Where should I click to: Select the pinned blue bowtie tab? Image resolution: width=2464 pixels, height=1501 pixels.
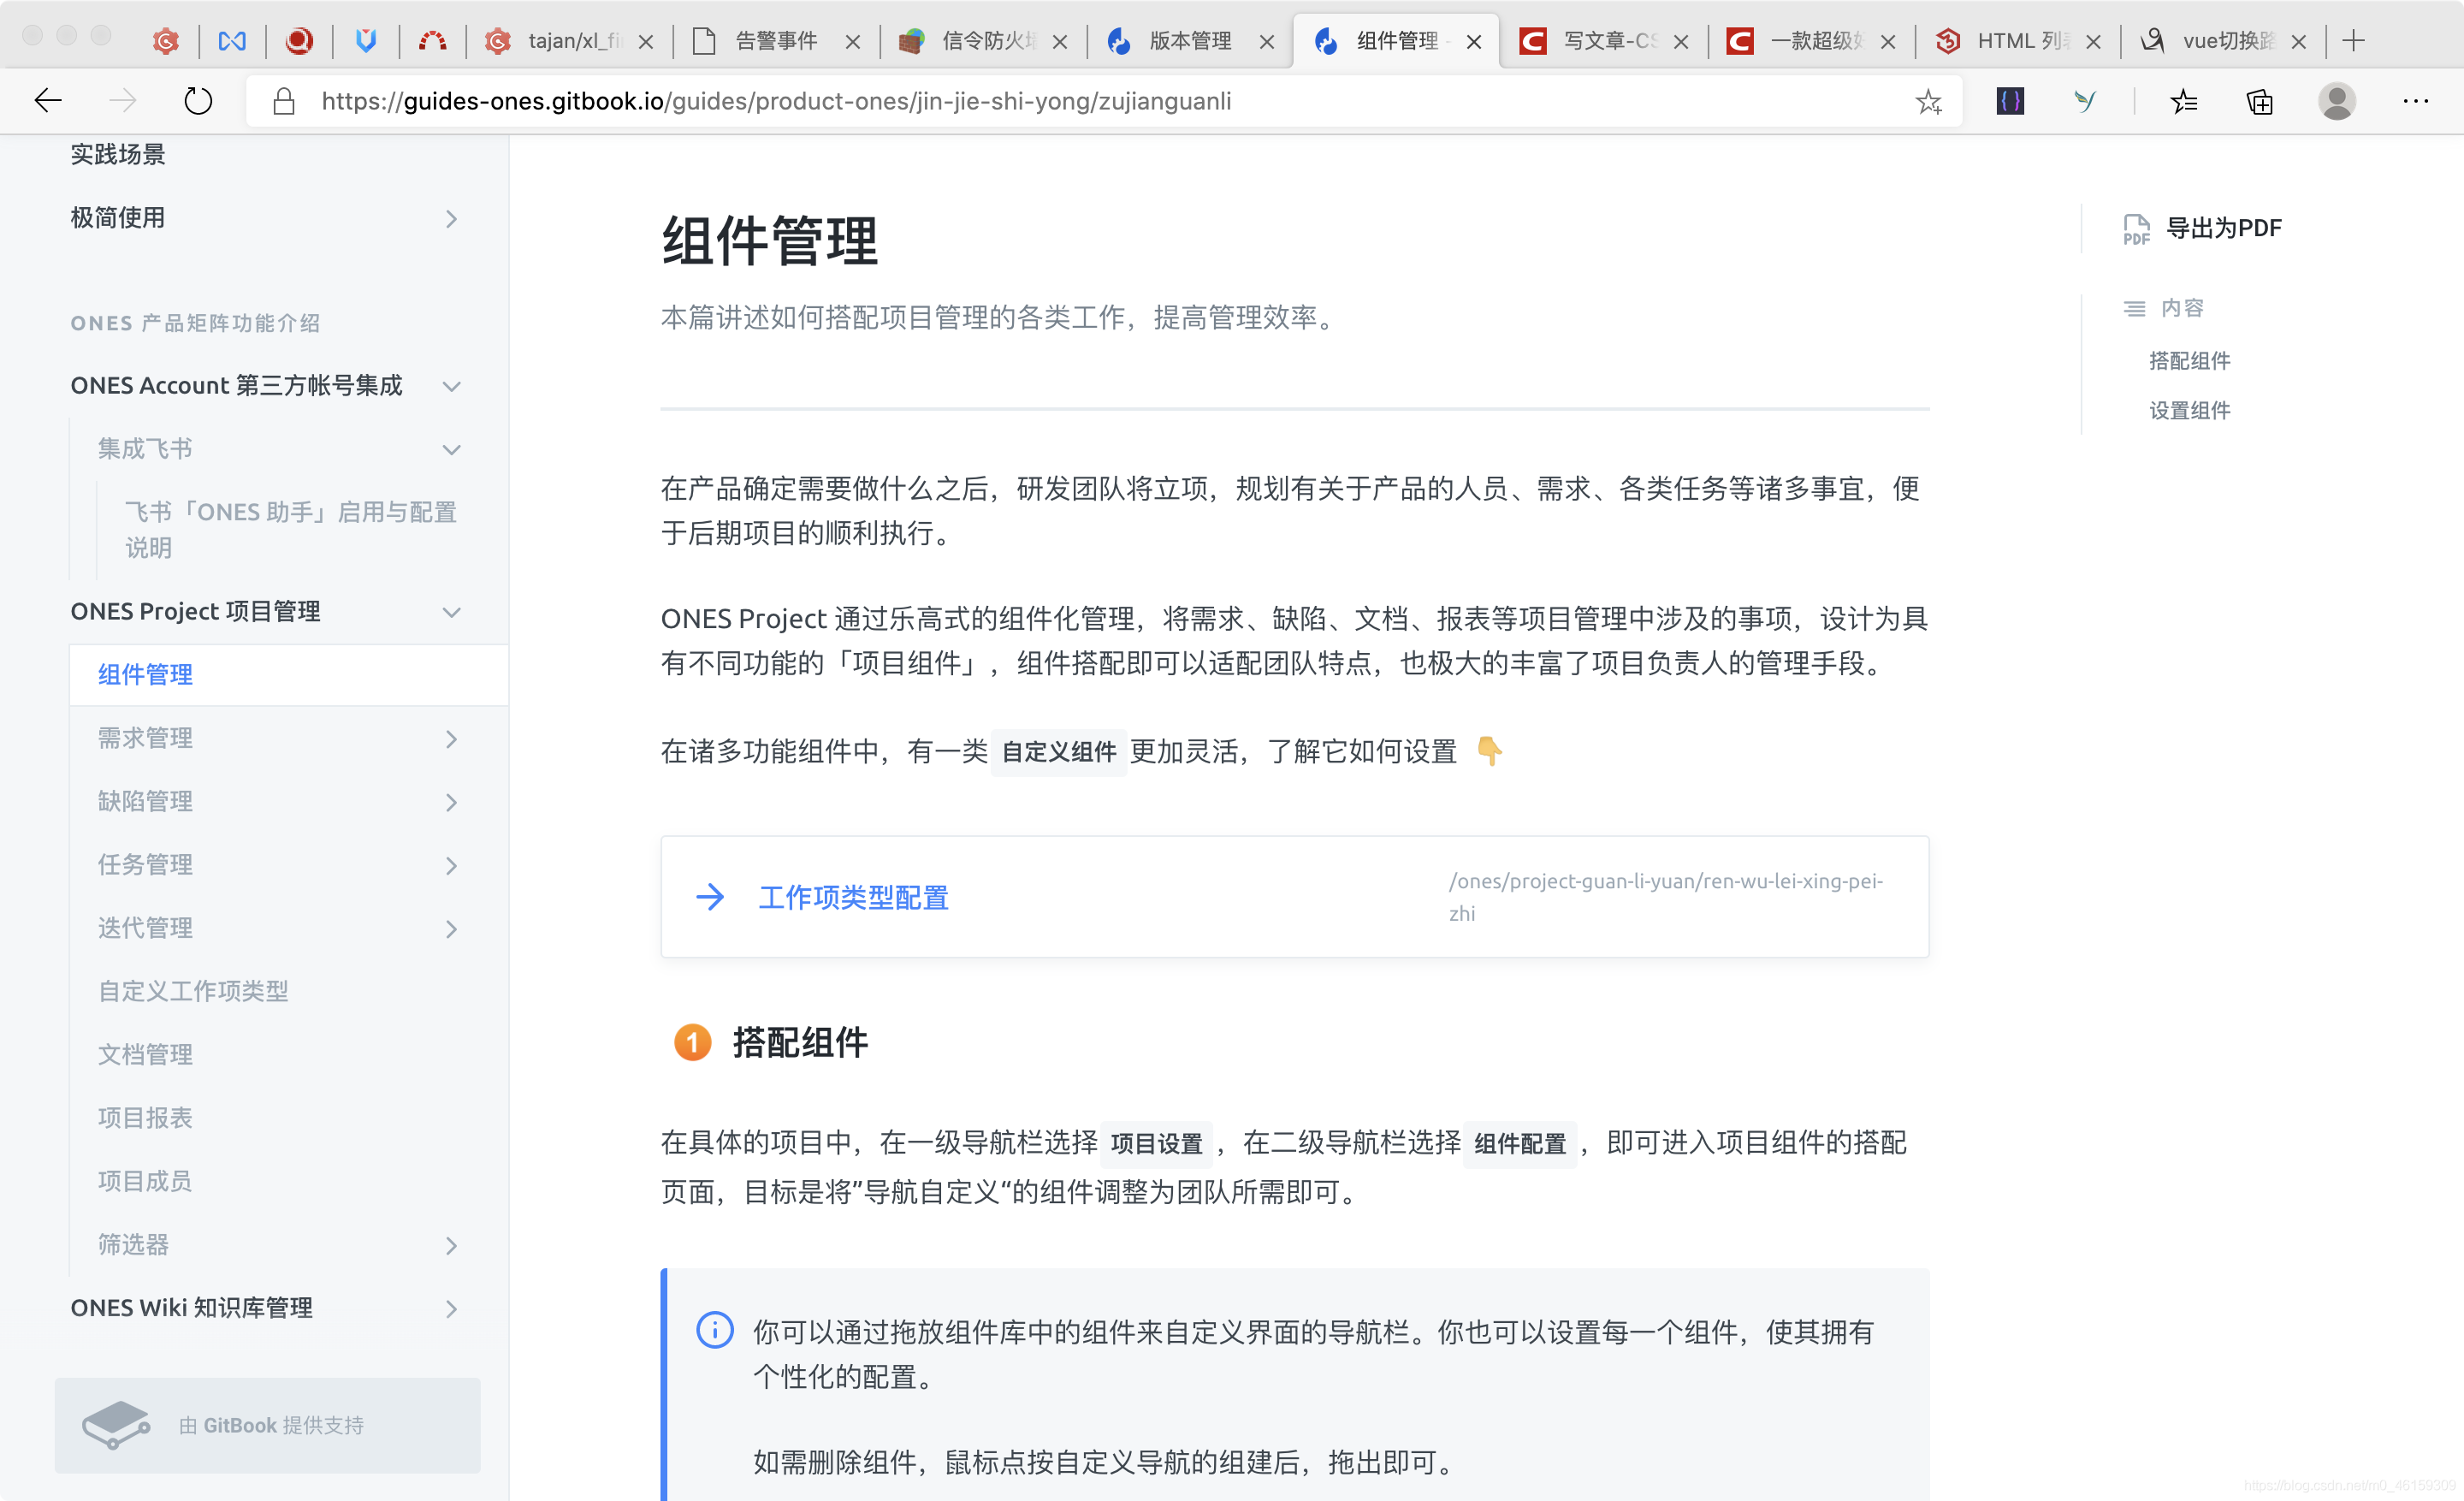tap(232, 41)
